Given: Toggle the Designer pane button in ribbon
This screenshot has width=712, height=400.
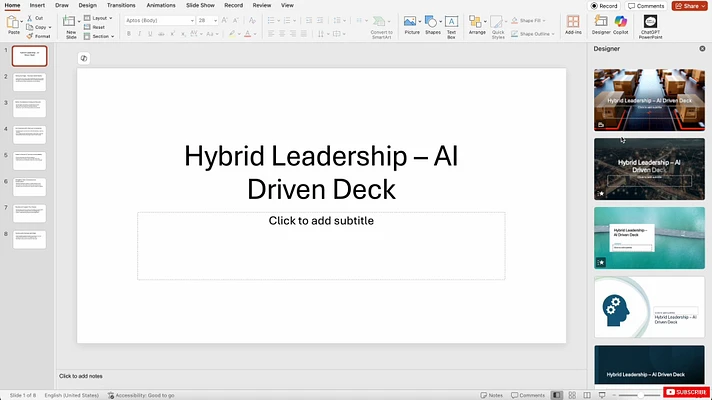Looking at the screenshot, I should [x=600, y=22].
